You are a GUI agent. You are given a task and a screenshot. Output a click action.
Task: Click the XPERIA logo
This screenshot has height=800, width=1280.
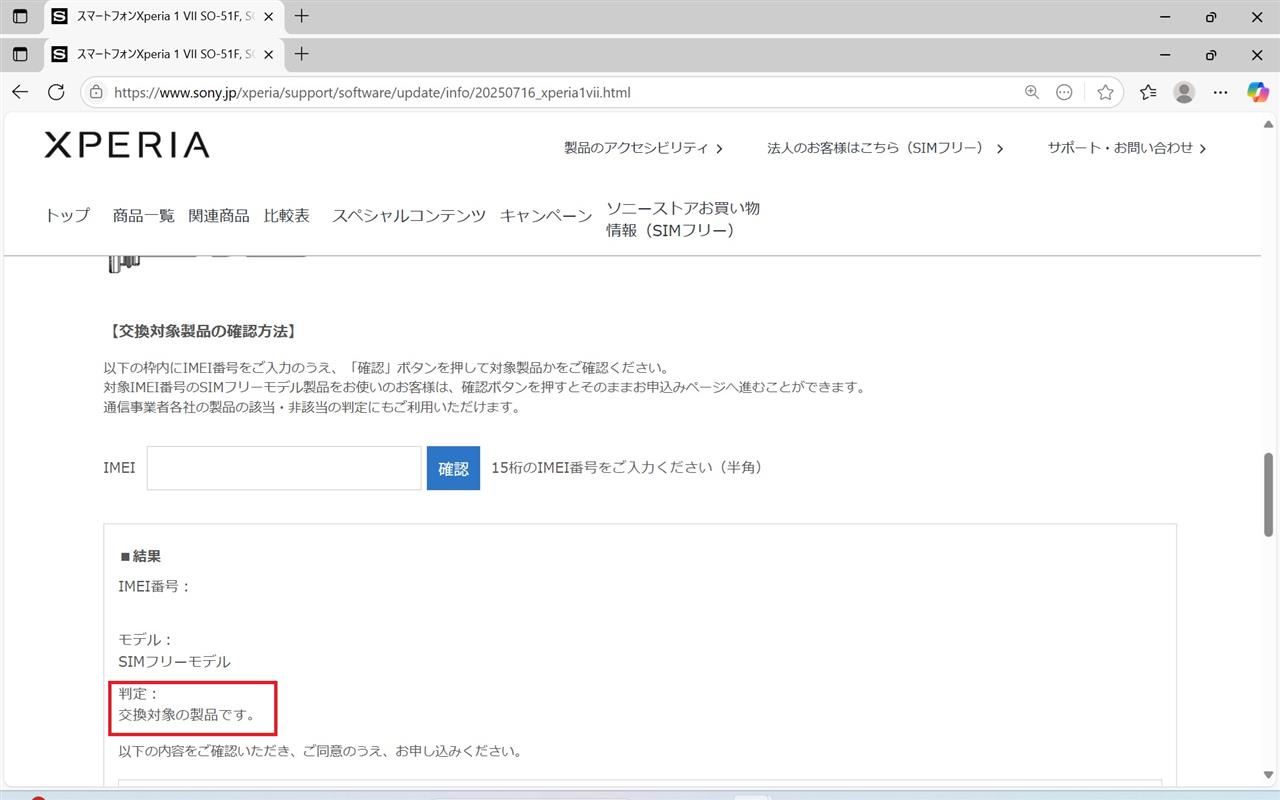pos(127,145)
